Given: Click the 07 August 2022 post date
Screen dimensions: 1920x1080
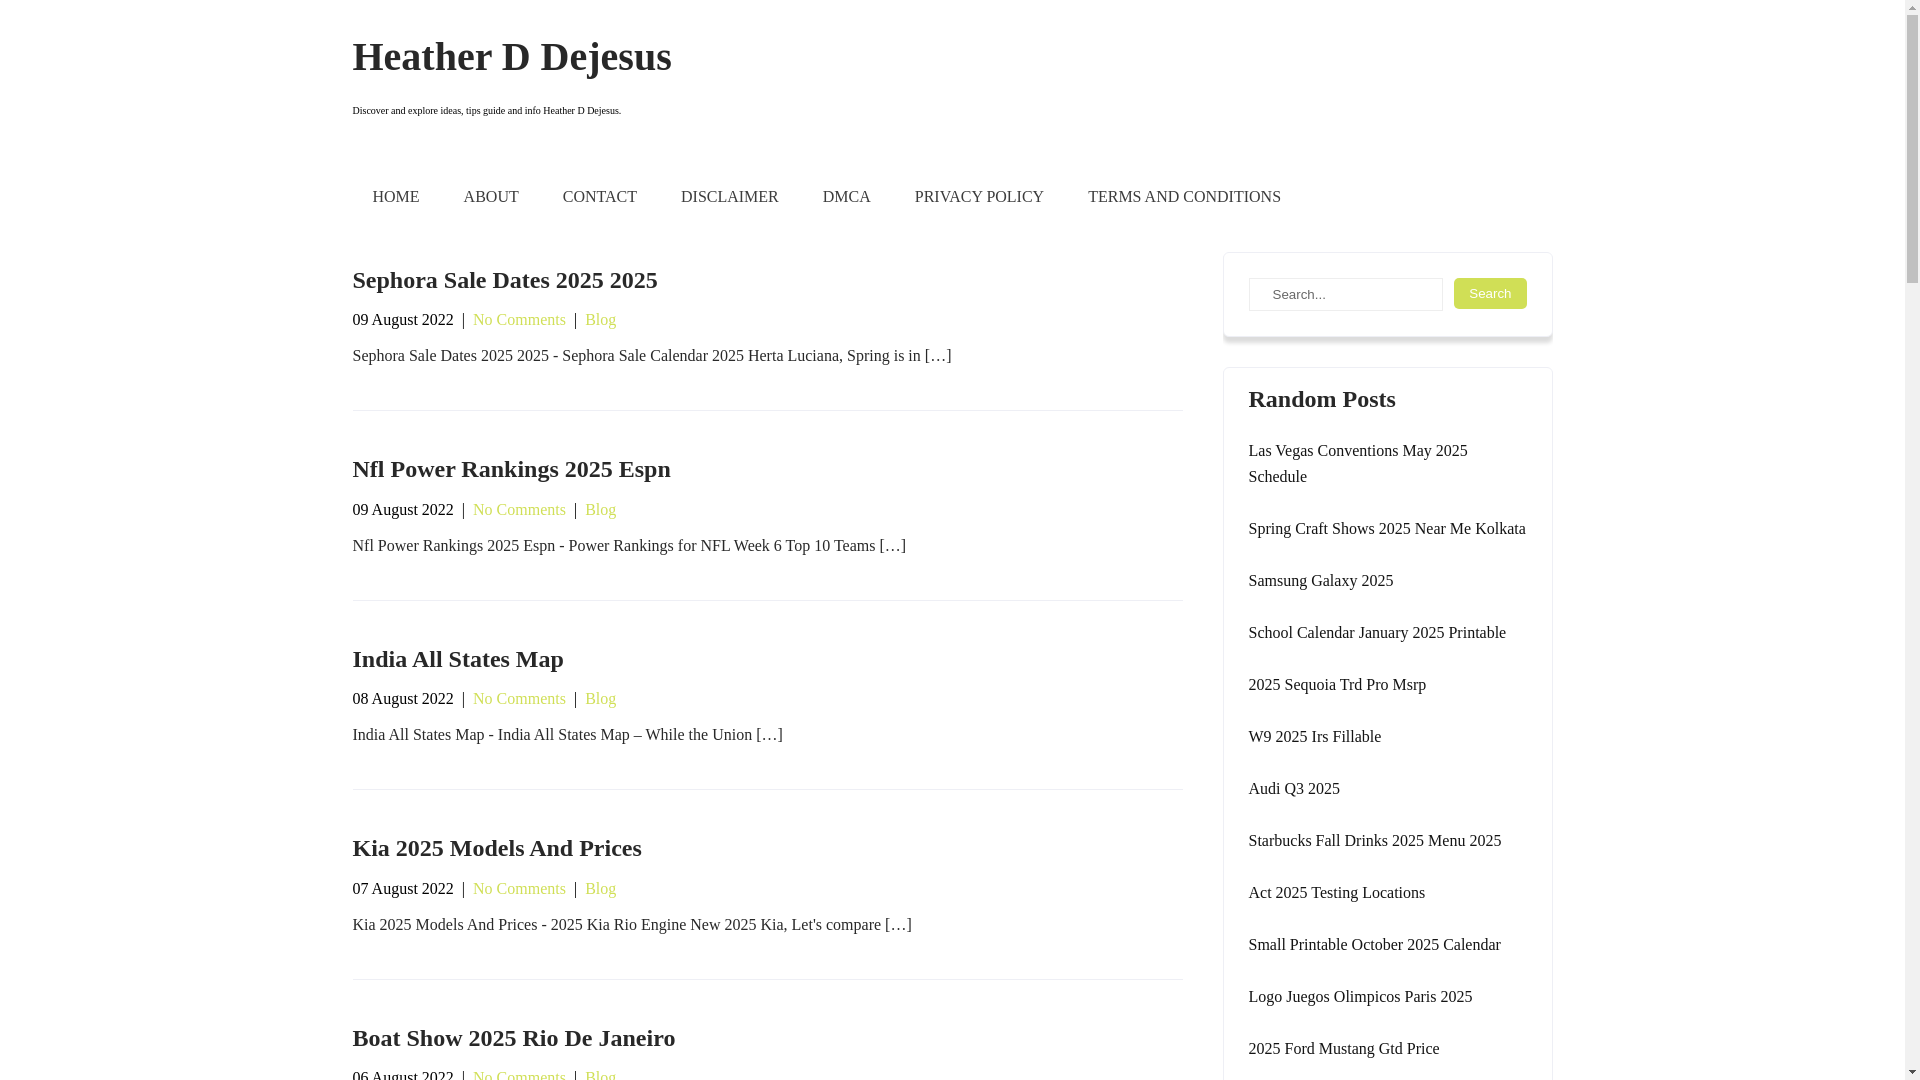Looking at the screenshot, I should (x=402, y=889).
